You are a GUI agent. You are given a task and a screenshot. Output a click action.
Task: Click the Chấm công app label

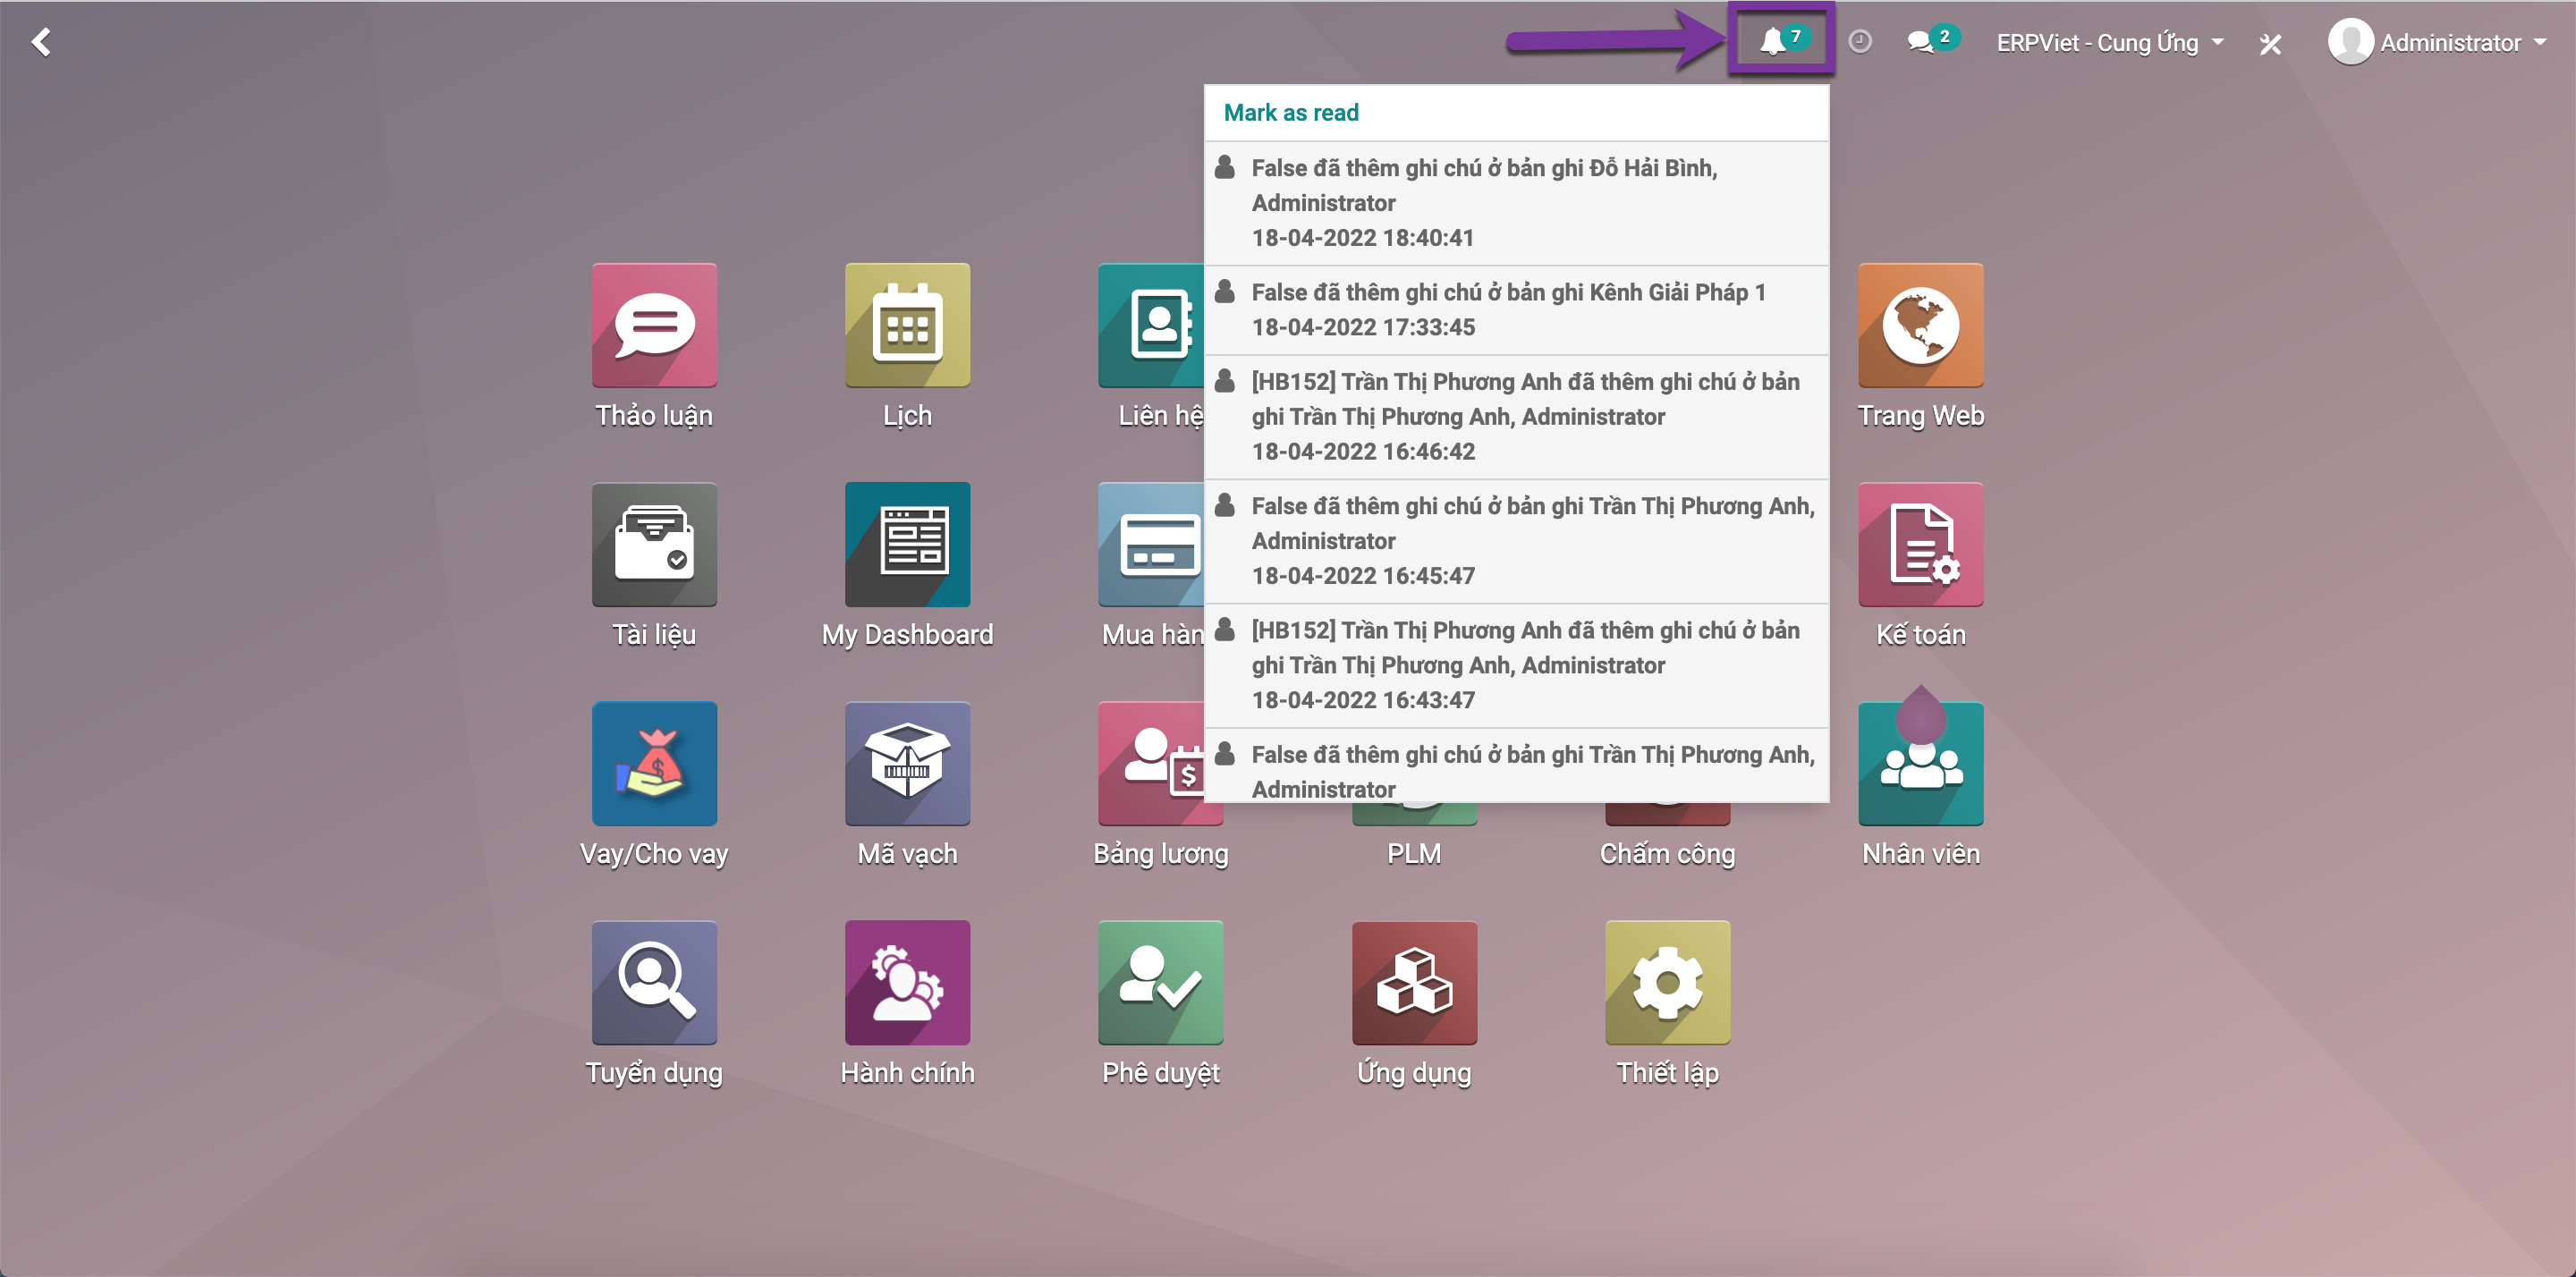tap(1667, 853)
